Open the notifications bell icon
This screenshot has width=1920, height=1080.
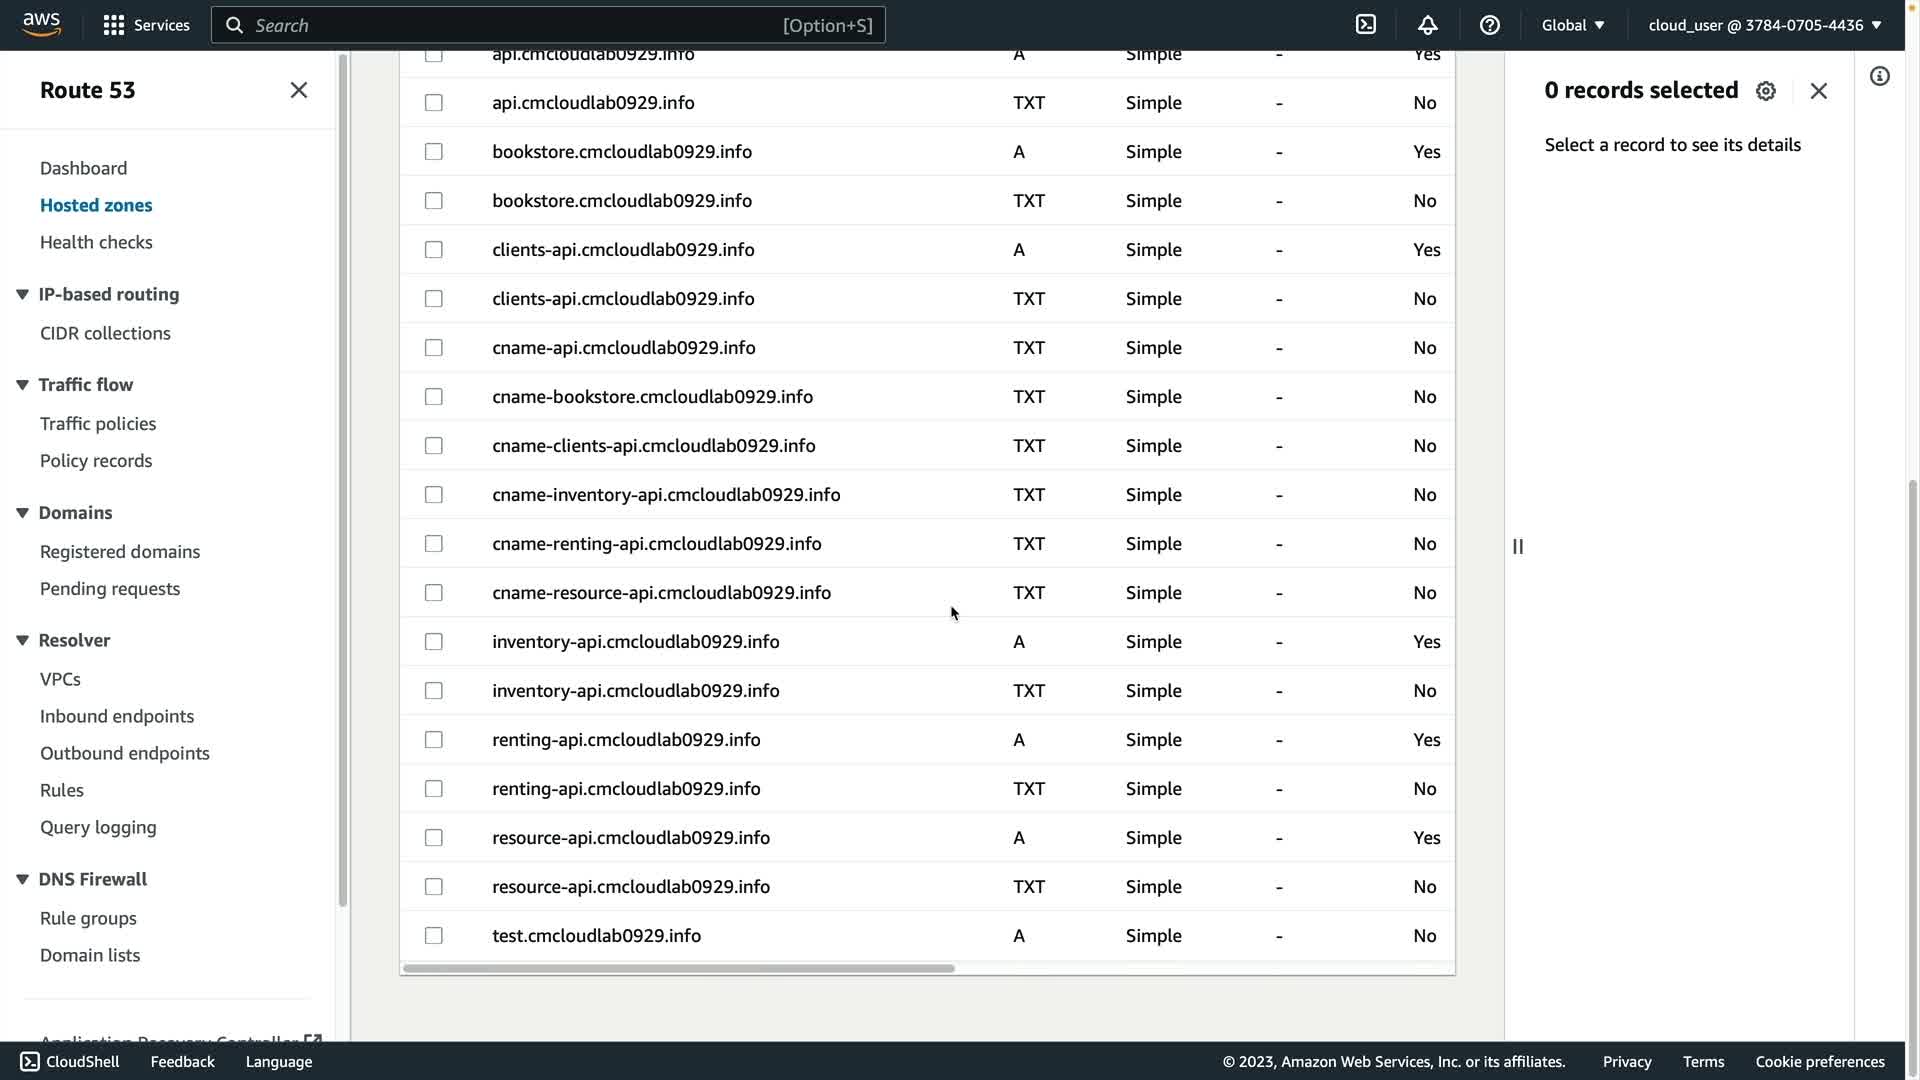(x=1428, y=25)
